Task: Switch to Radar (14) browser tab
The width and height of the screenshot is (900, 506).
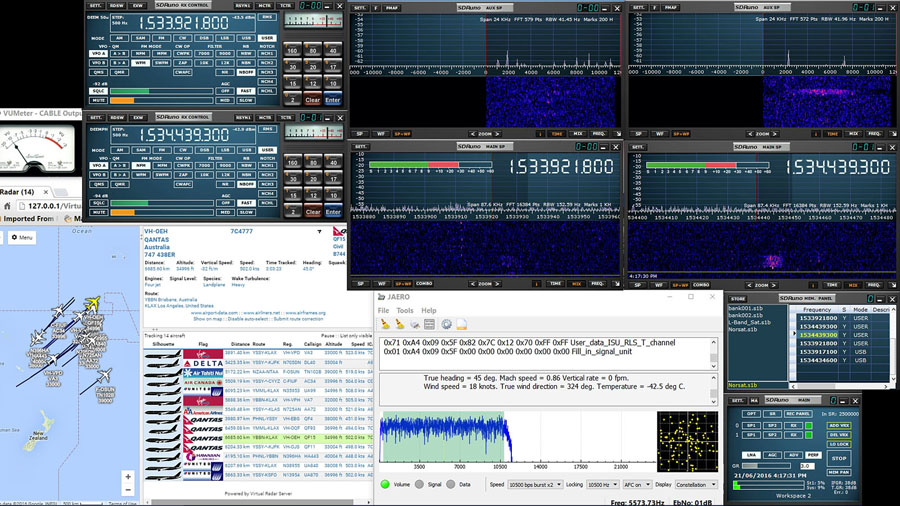Action: click(22, 192)
